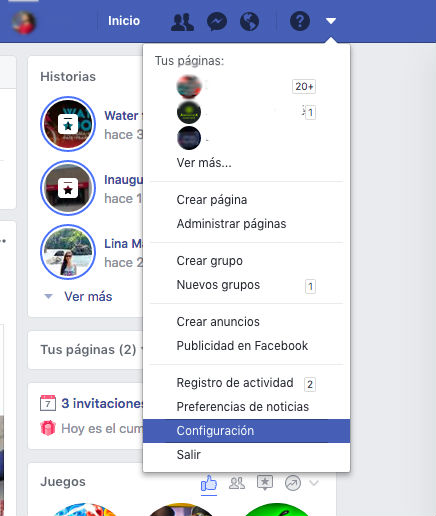The height and width of the screenshot is (516, 436).
Task: Click the calendar icon beside invitaciones
Action: point(48,403)
